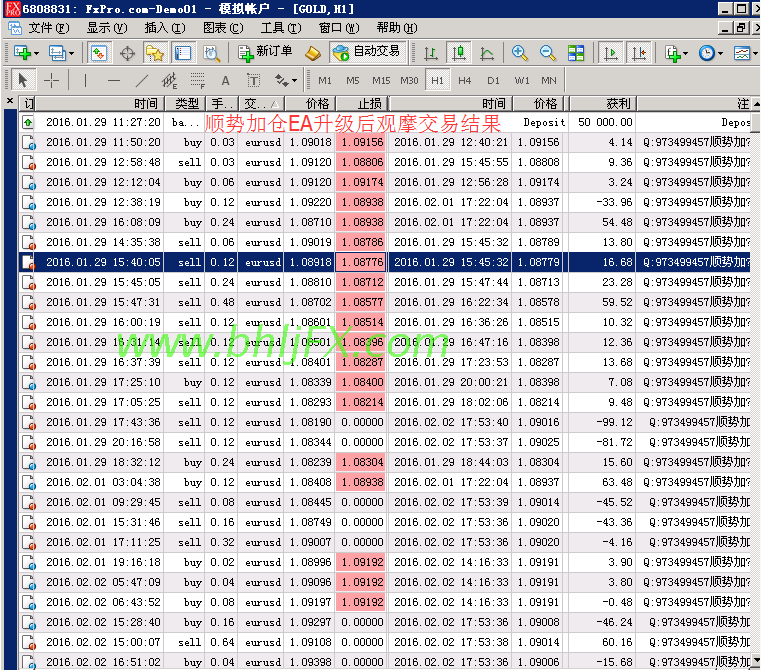This screenshot has height=670, width=761.
Task: Draw a Vertical Line tool
Action: pos(85,80)
